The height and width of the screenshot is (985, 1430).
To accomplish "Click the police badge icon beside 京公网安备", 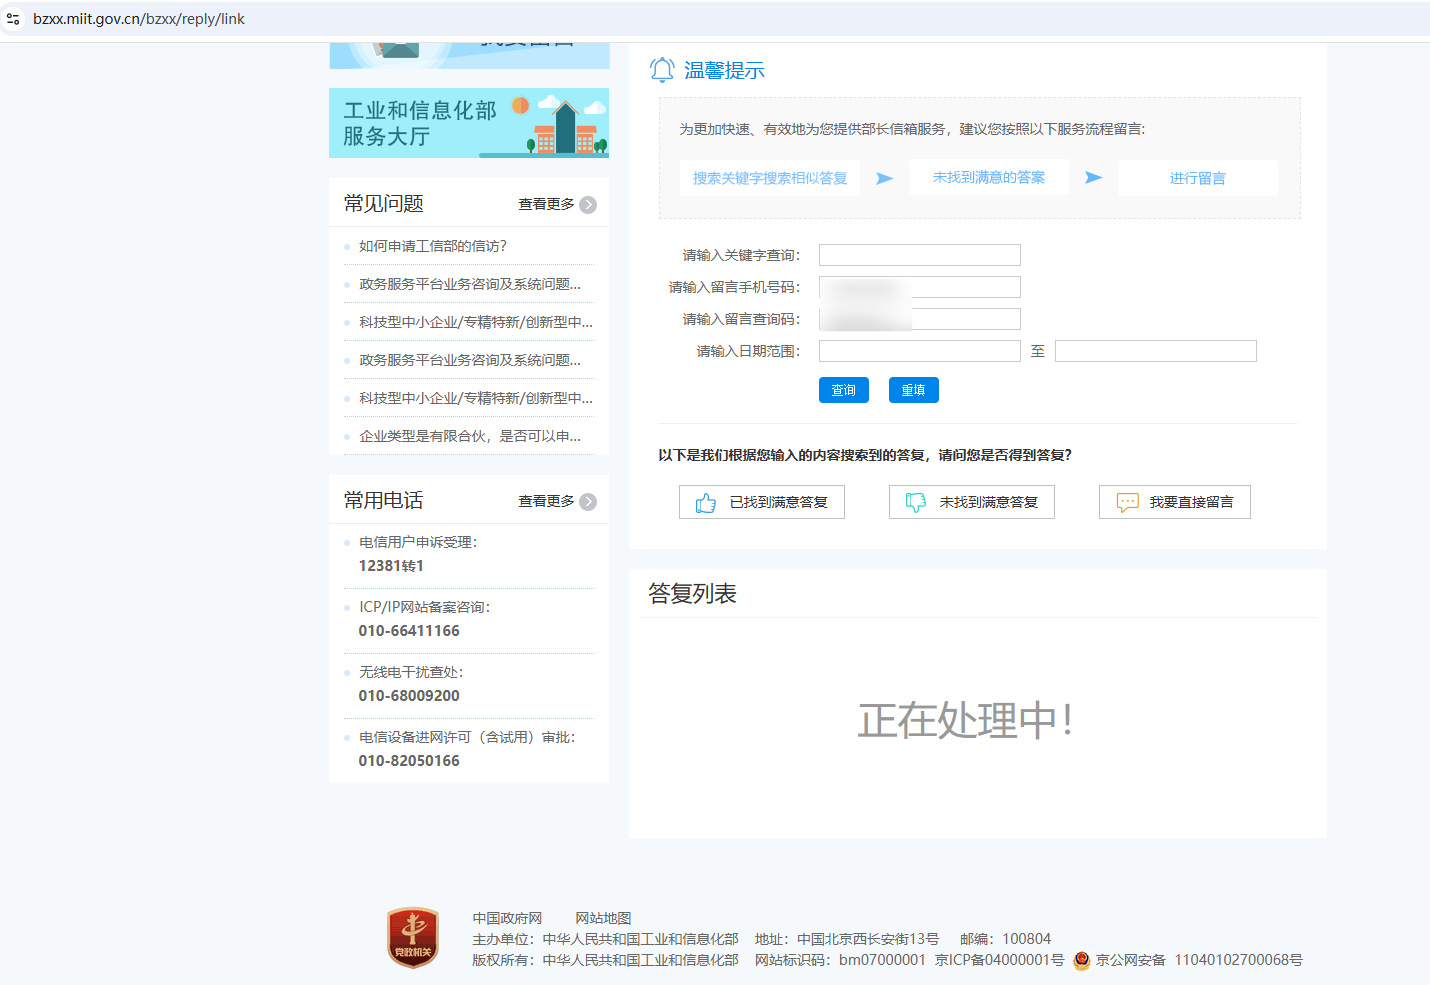I will pyautogui.click(x=1081, y=961).
